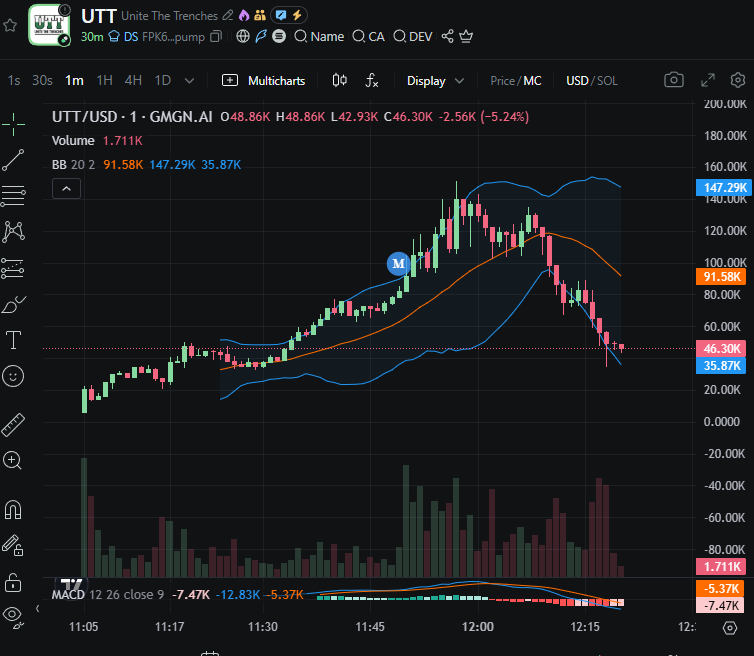Toggle keep drawing lock mode
The image size is (754, 656).
13,546
